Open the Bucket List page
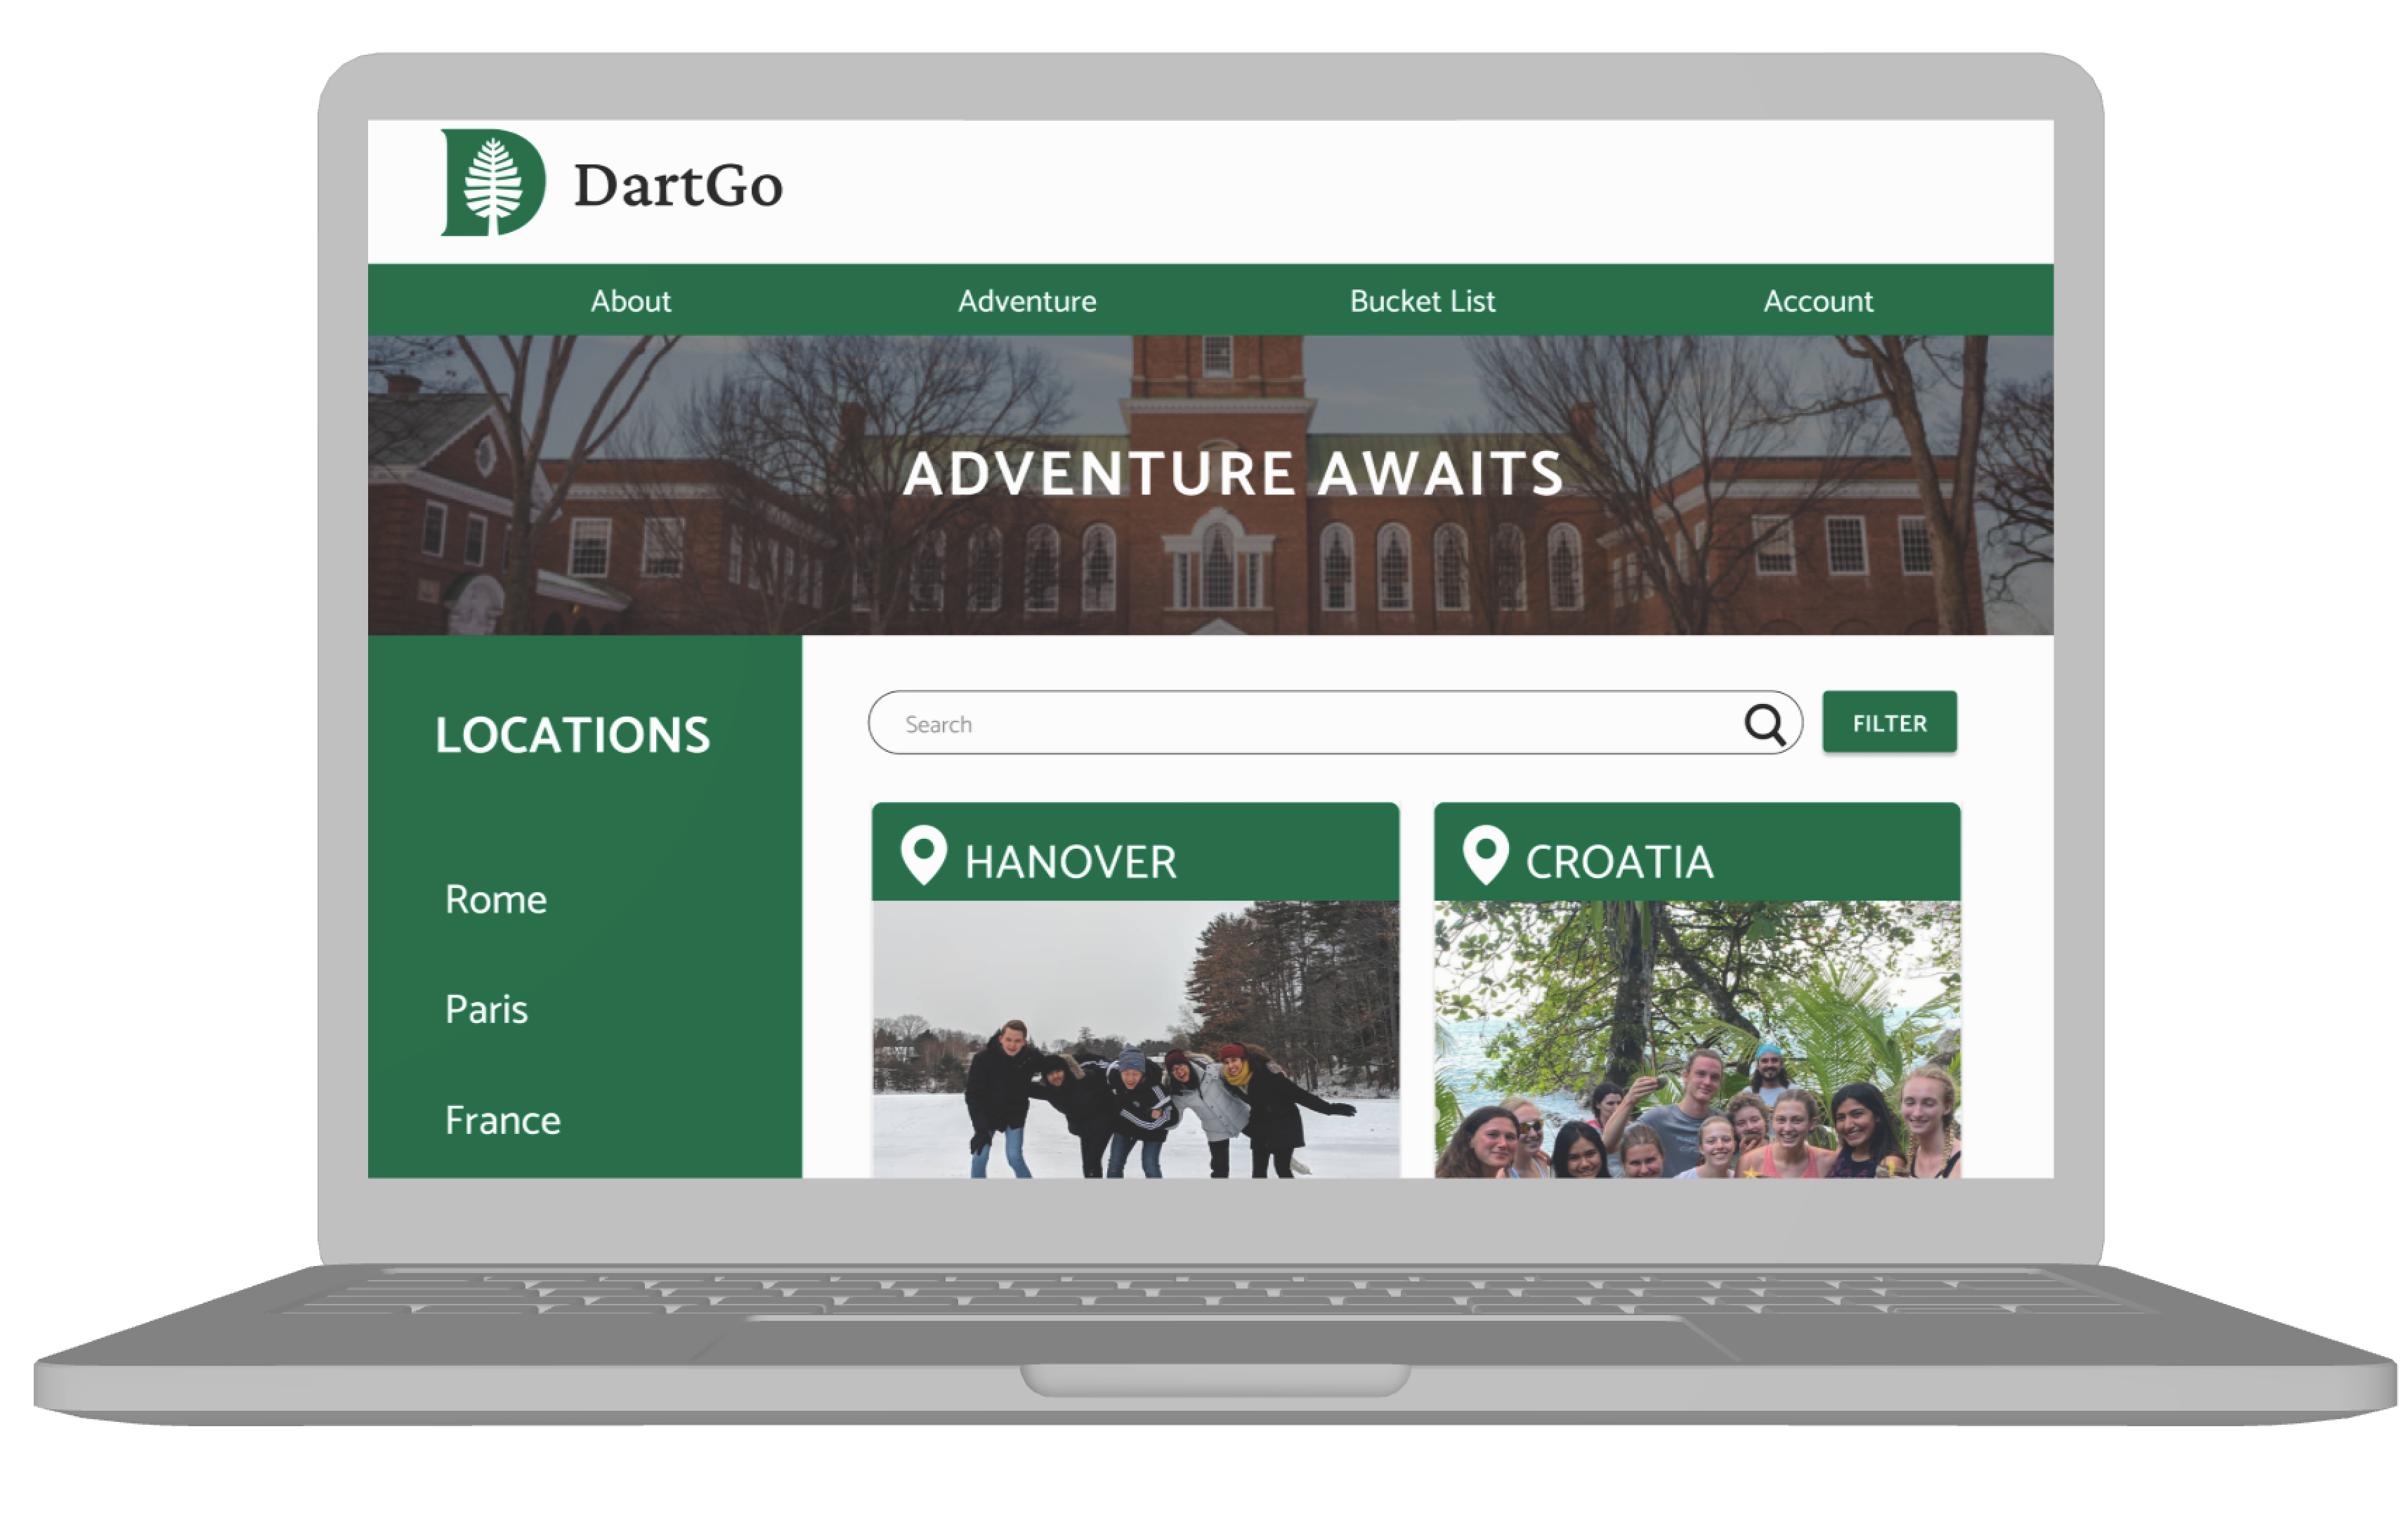The height and width of the screenshot is (1540, 2404). tap(1422, 301)
